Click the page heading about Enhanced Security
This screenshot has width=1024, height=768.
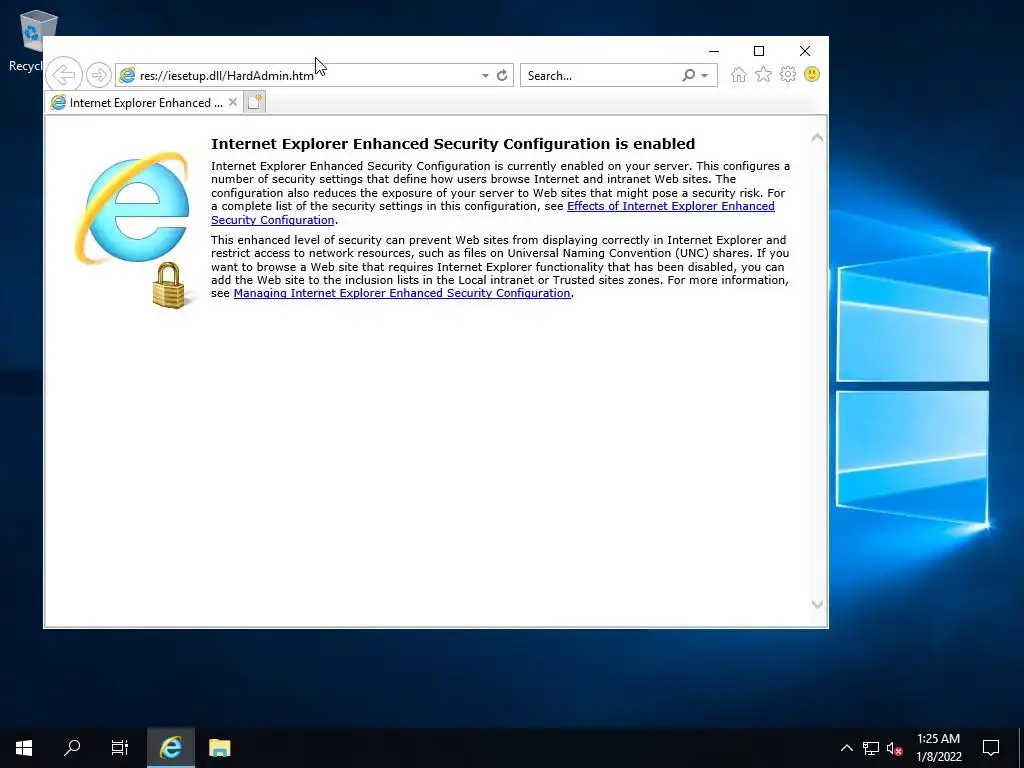(x=453, y=144)
